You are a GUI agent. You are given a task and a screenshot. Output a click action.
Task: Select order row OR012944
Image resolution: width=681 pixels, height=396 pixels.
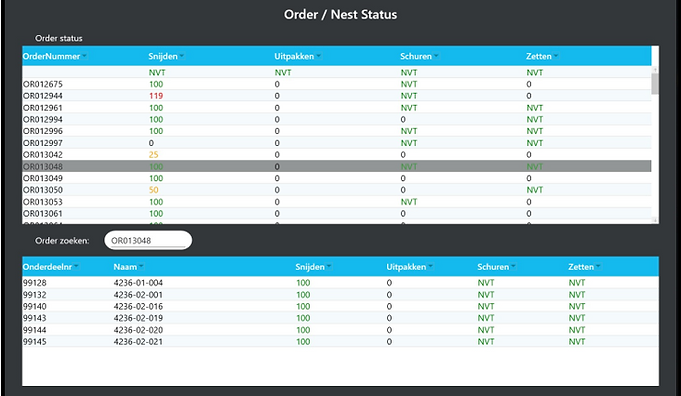click(x=337, y=96)
